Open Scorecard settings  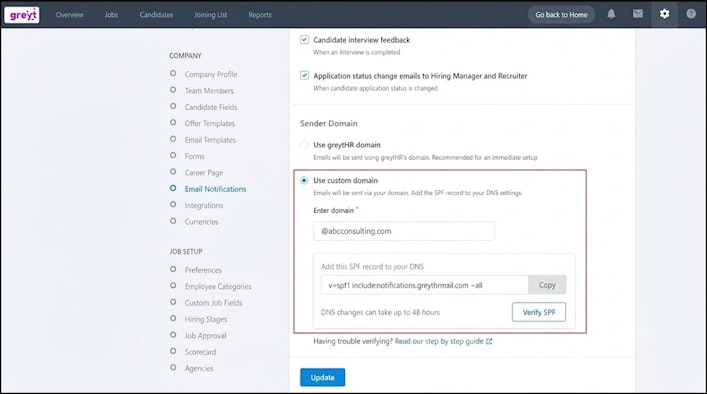tap(200, 352)
